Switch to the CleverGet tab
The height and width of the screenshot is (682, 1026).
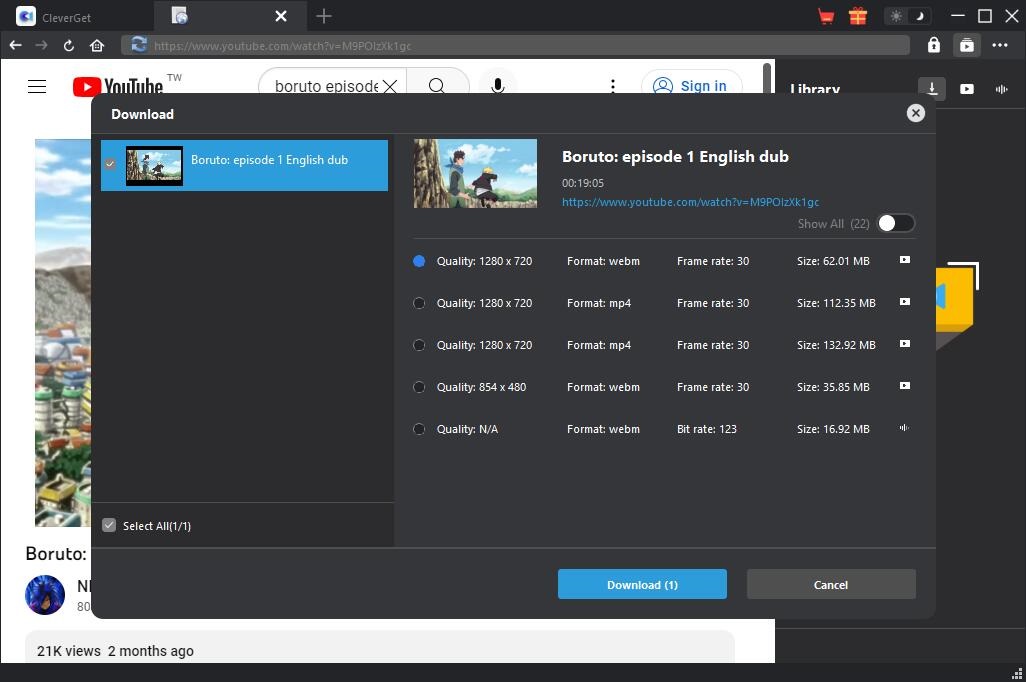pos(77,16)
